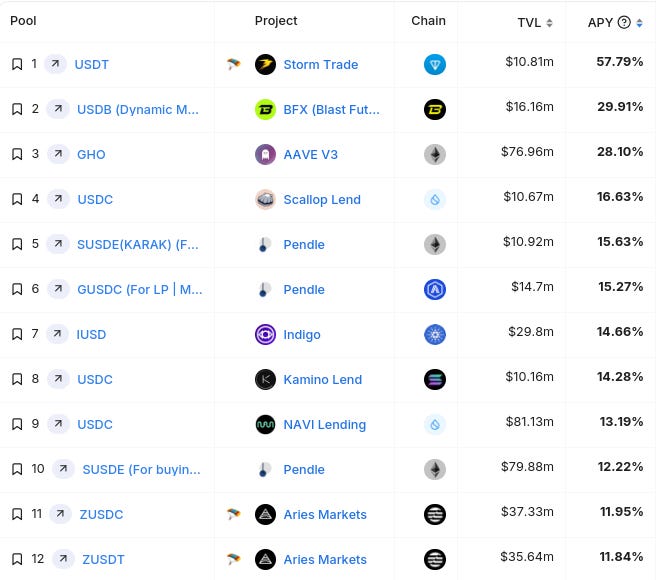Click the Project column header
656x580 pixels.
[276, 21]
